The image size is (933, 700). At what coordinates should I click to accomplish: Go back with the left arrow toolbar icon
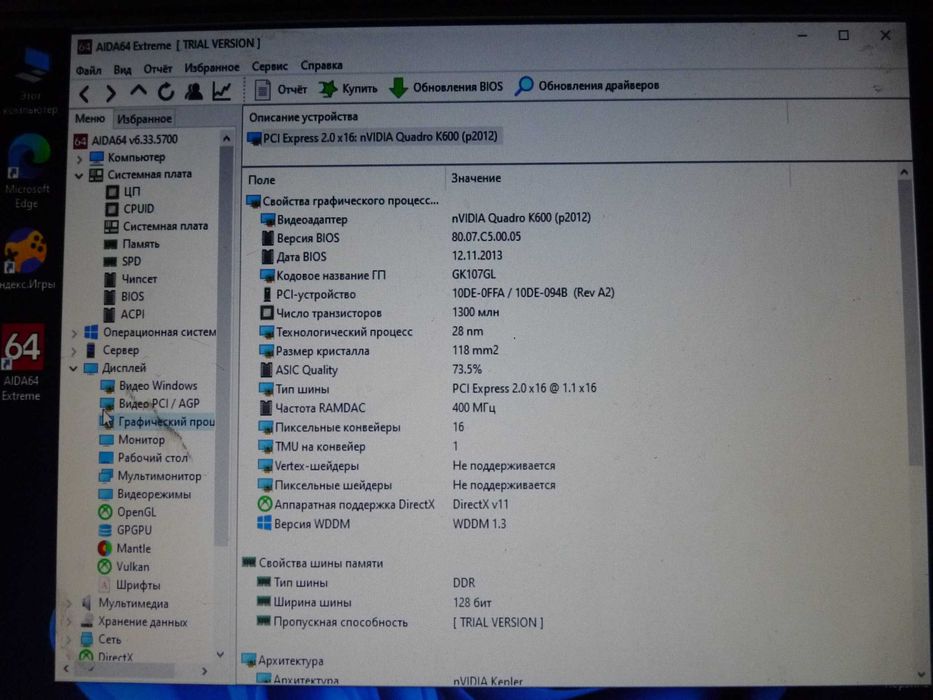point(85,93)
